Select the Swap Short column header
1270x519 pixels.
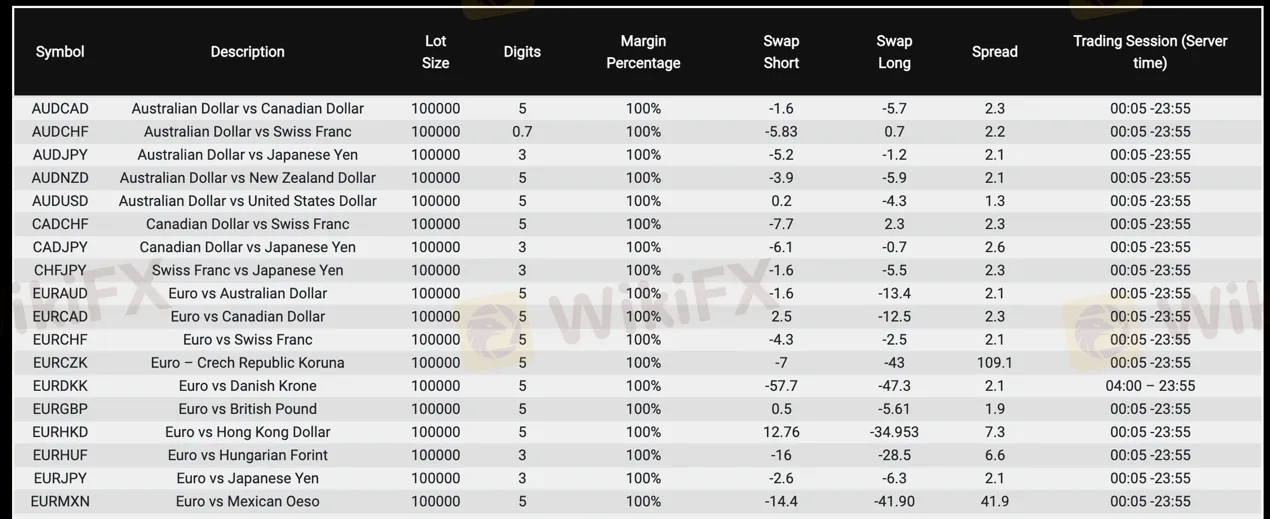781,52
